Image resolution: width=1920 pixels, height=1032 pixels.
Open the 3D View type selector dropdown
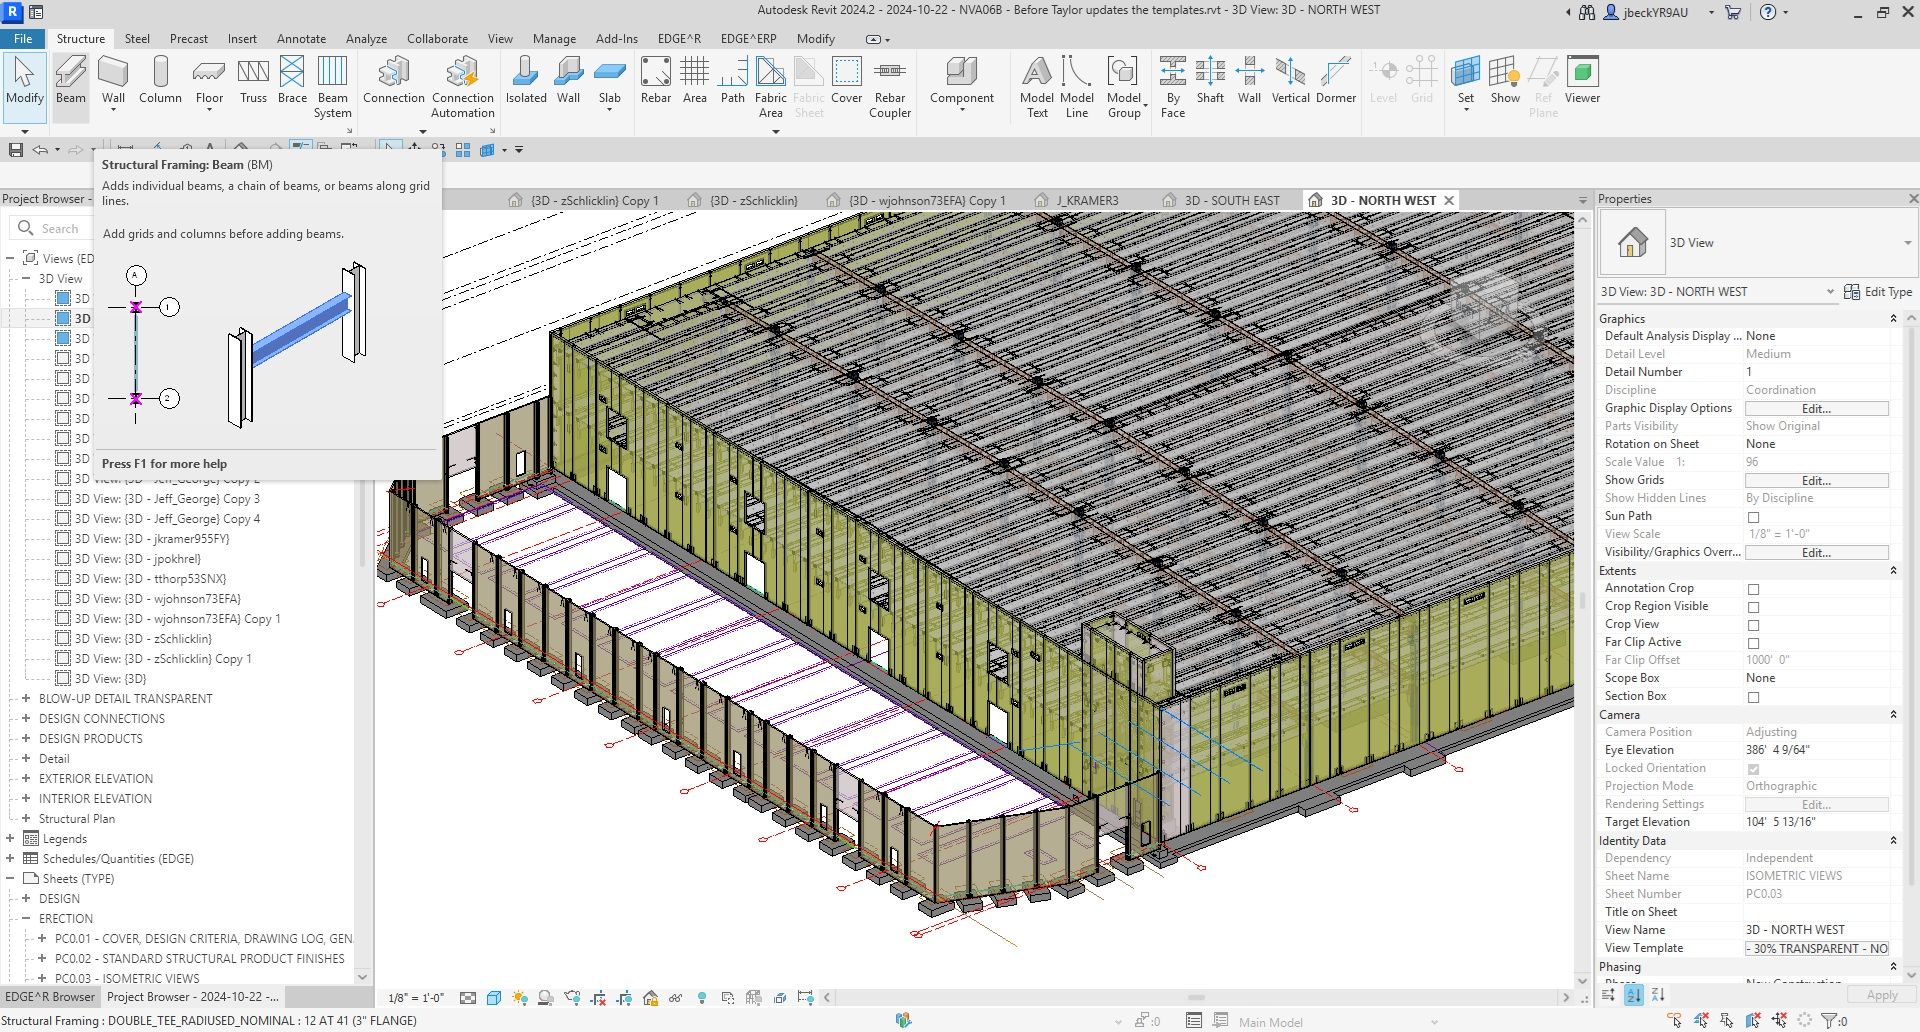(1906, 243)
